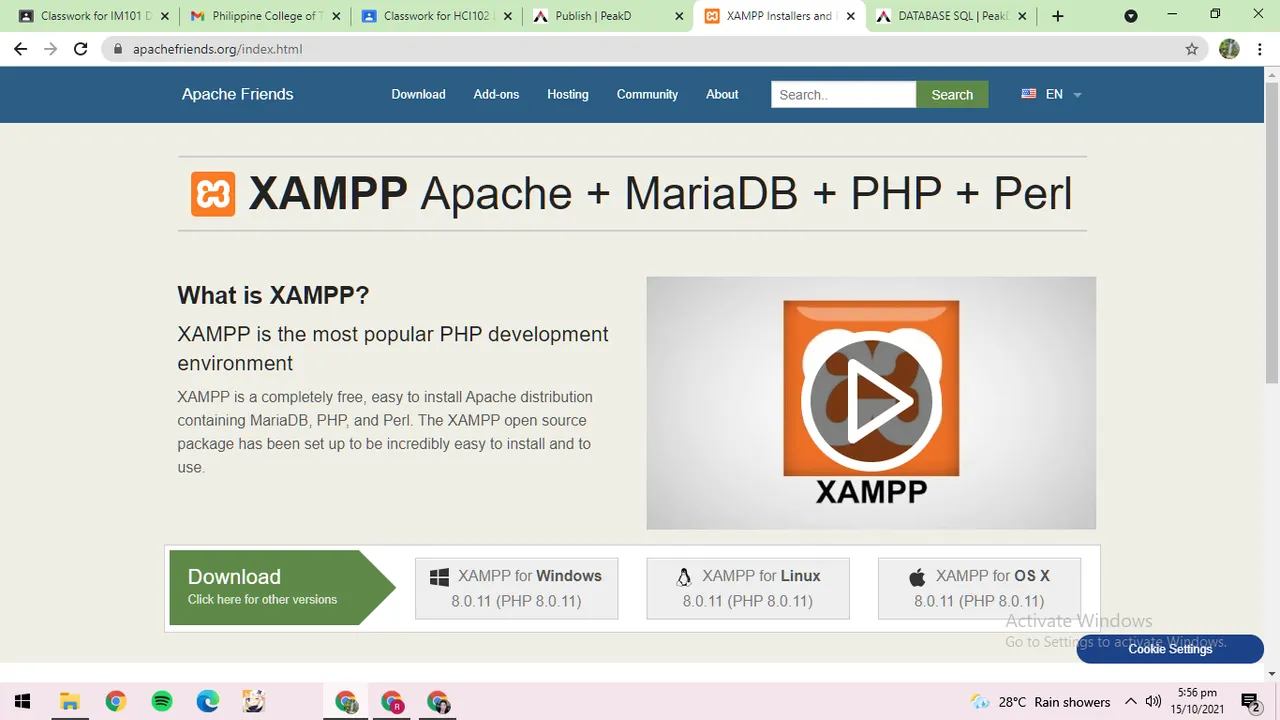Click the orange XAMPP logo beside heading

(213, 194)
